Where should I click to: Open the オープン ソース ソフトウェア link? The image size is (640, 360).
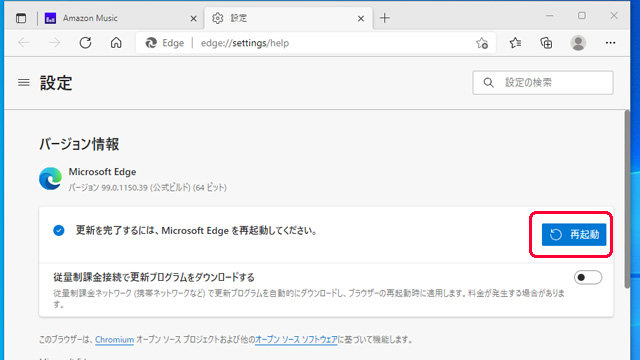pyautogui.click(x=296, y=340)
